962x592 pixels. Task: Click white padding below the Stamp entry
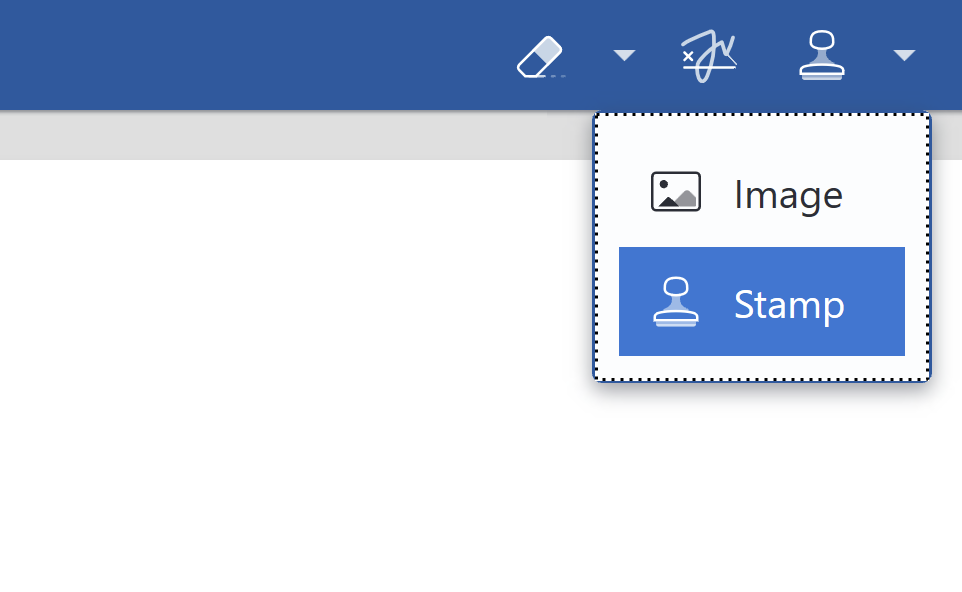click(x=761, y=367)
